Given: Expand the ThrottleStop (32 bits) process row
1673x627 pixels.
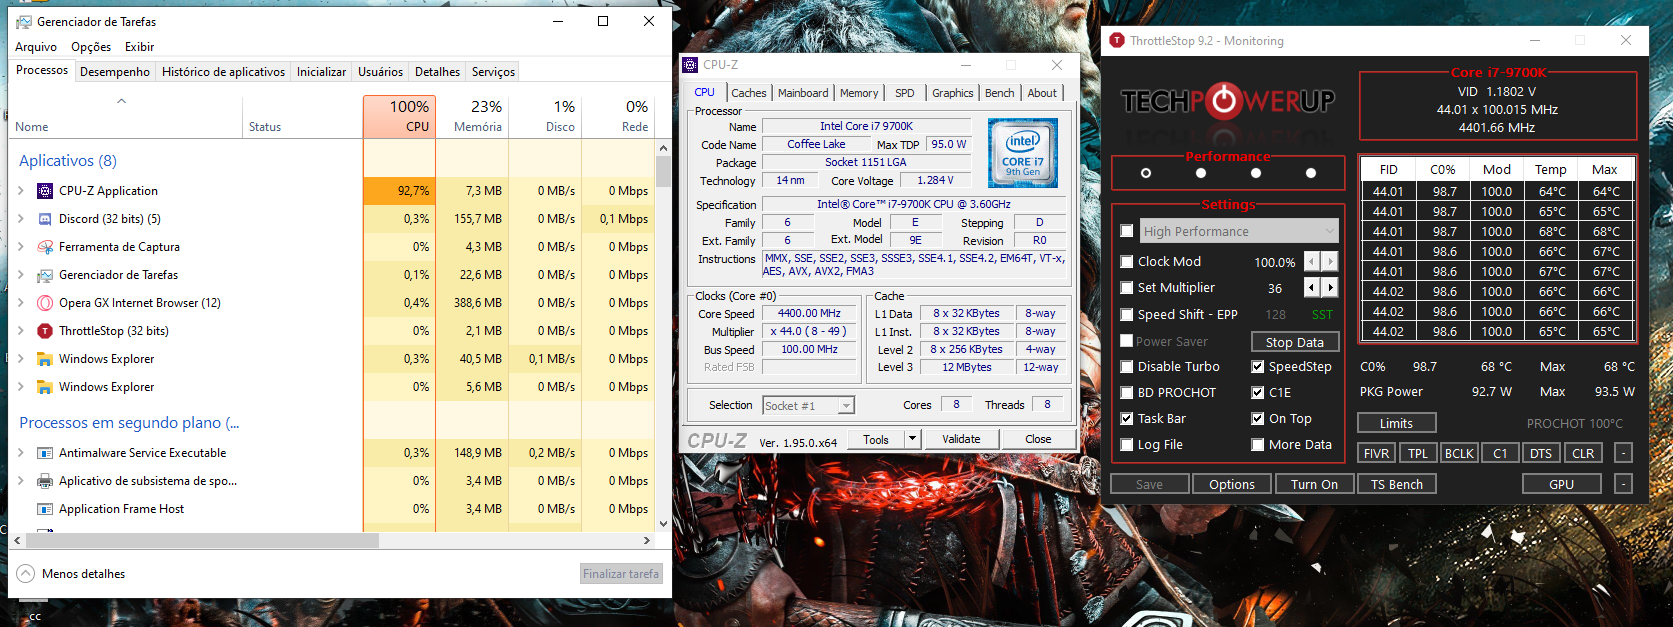Looking at the screenshot, I should [x=21, y=331].
